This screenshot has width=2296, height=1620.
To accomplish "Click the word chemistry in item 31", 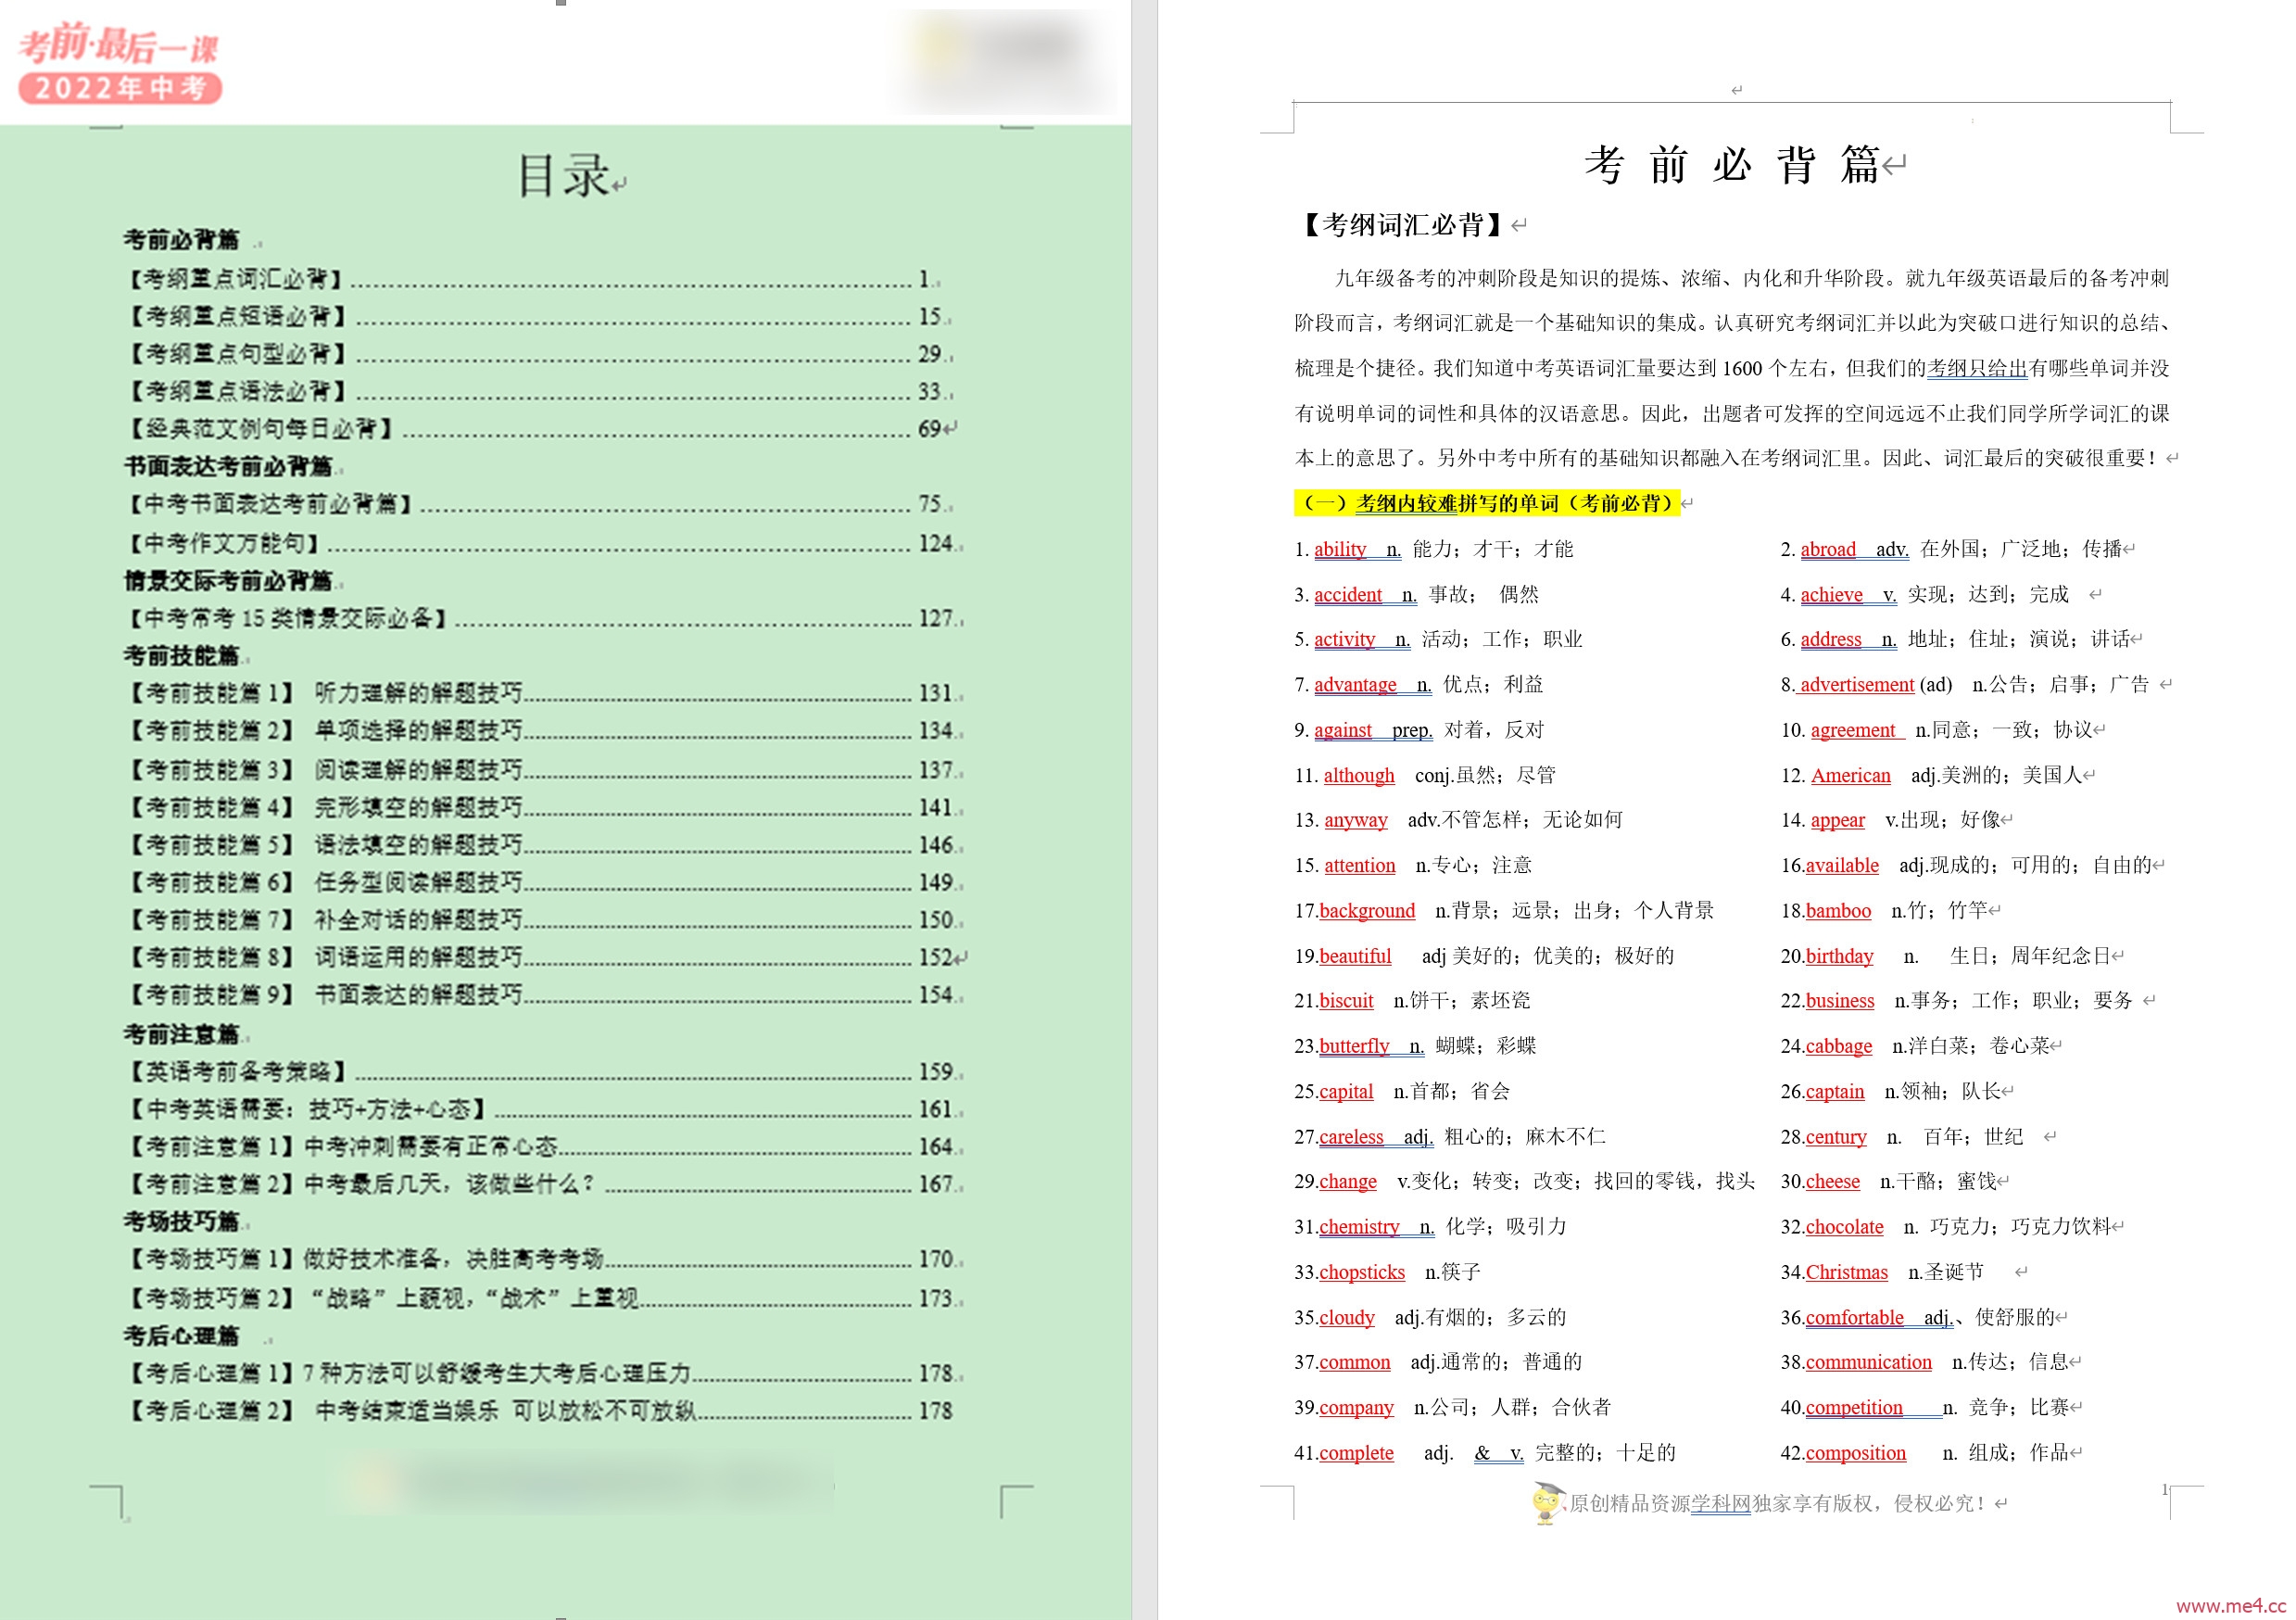I will (1359, 1227).
